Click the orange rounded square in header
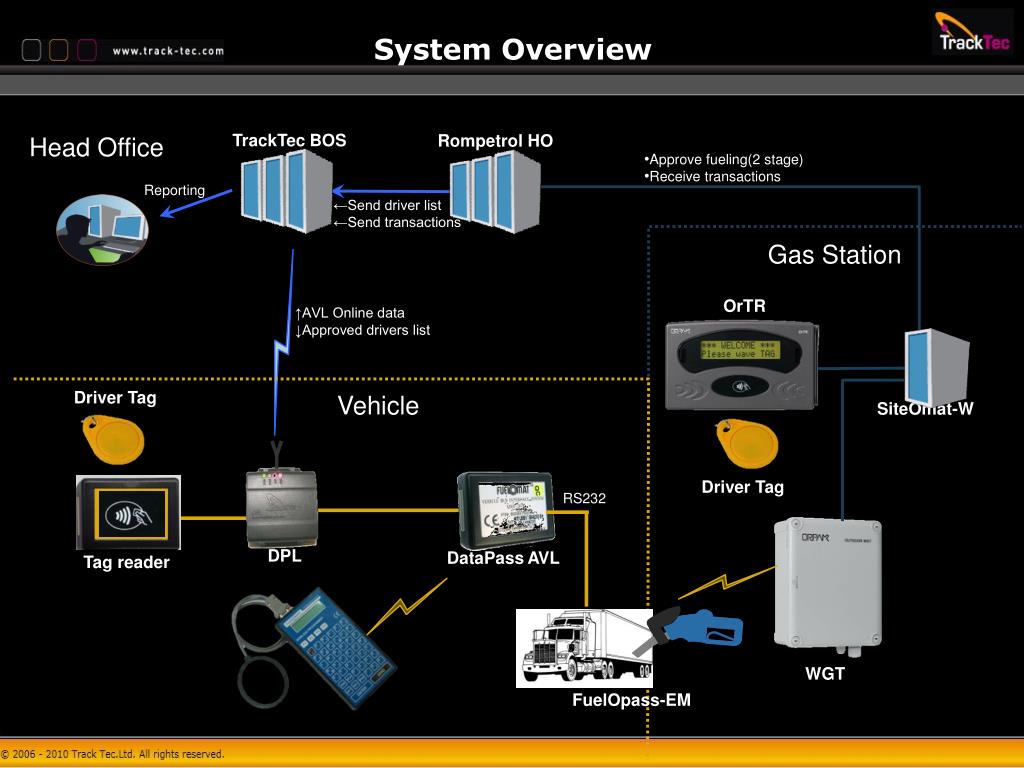The width and height of the screenshot is (1024, 768). tap(59, 50)
